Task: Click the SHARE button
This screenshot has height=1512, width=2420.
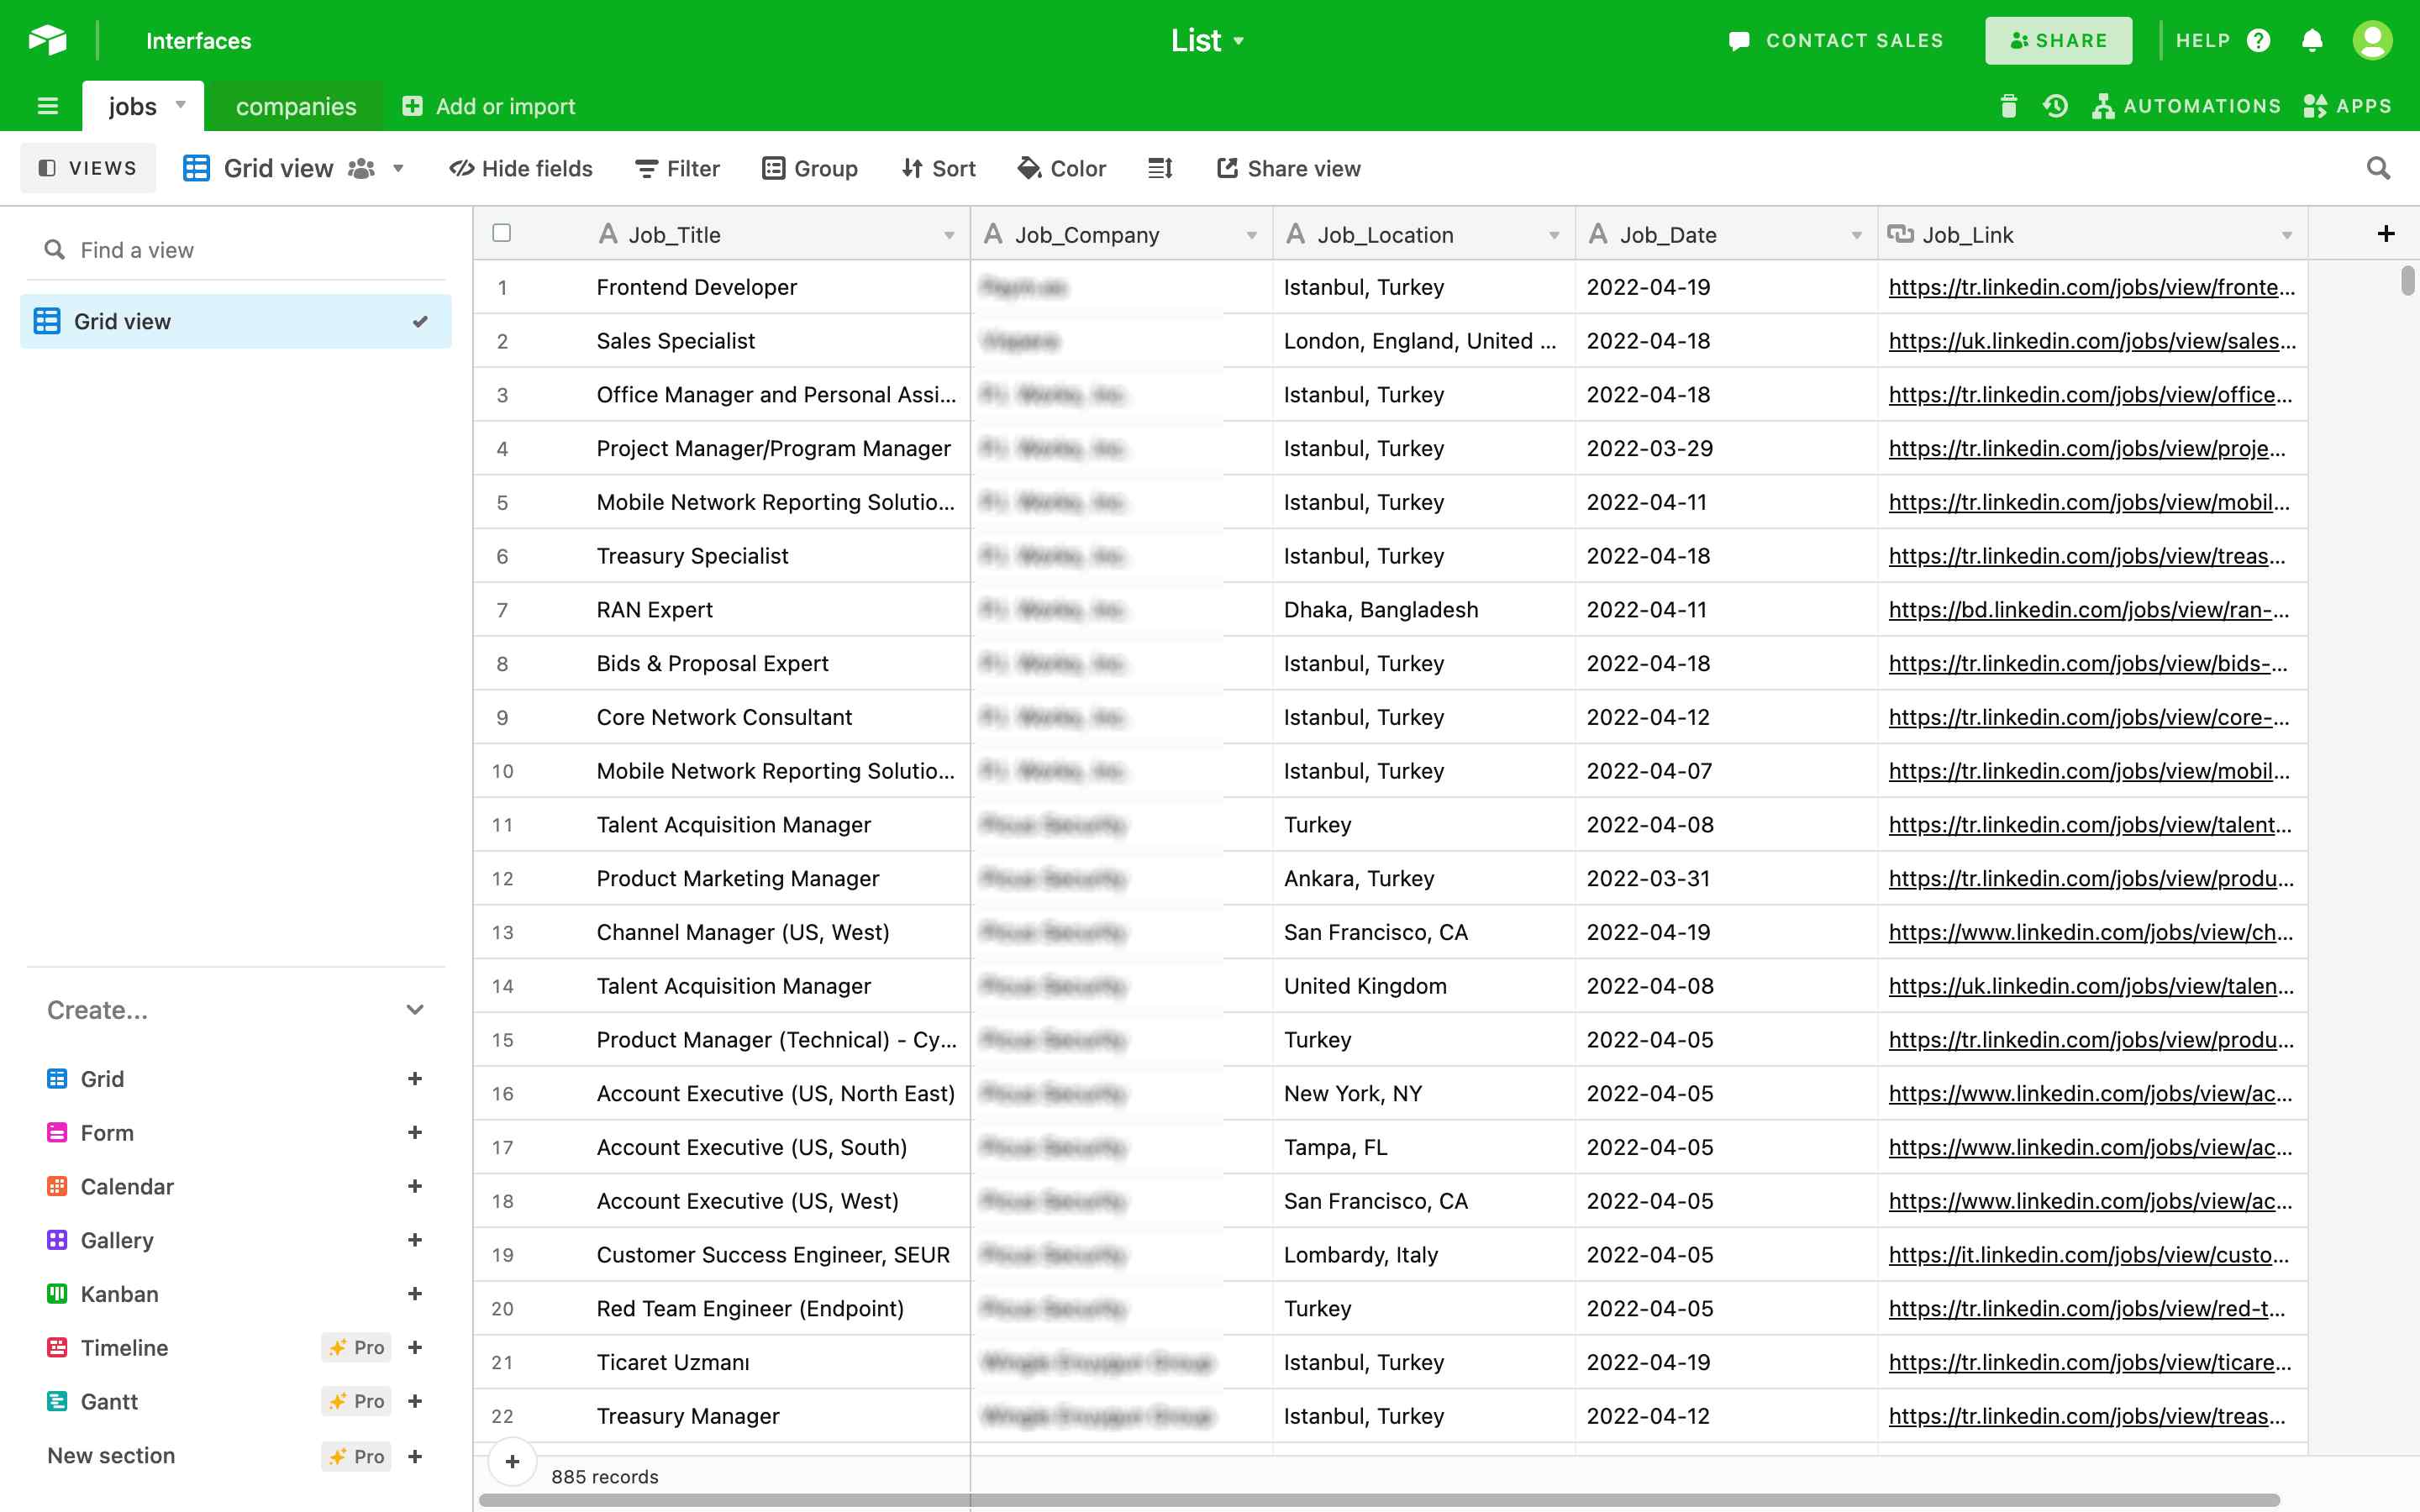Action: click(x=2058, y=41)
